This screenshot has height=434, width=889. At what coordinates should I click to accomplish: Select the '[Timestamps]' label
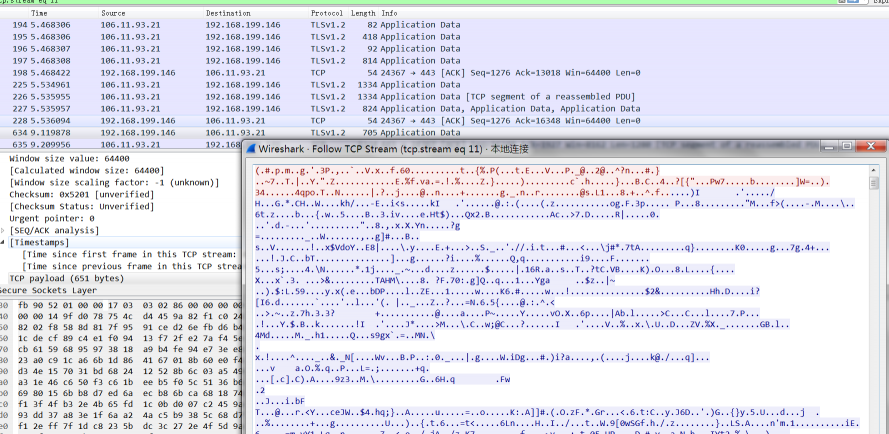[41, 242]
